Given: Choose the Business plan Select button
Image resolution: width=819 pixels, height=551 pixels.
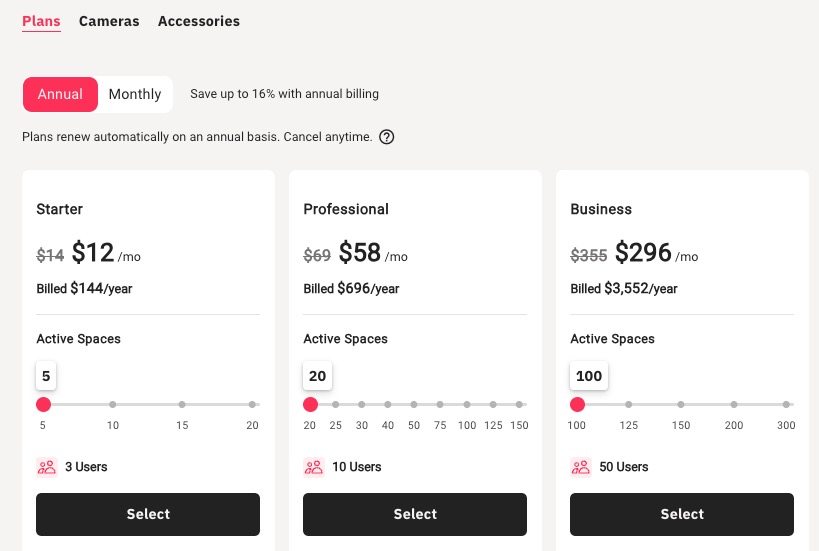Looking at the screenshot, I should click(682, 514).
